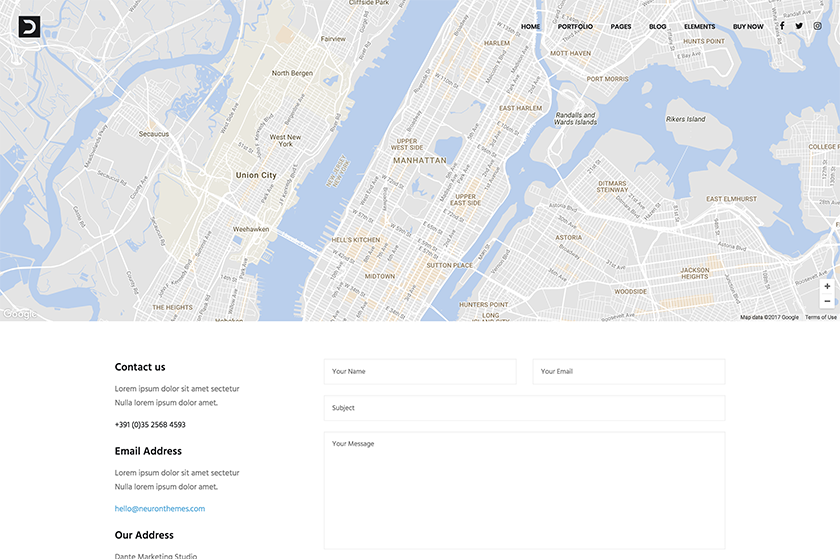840x559 pixels.
Task: Focus the Your Message text area
Action: [x=524, y=490]
